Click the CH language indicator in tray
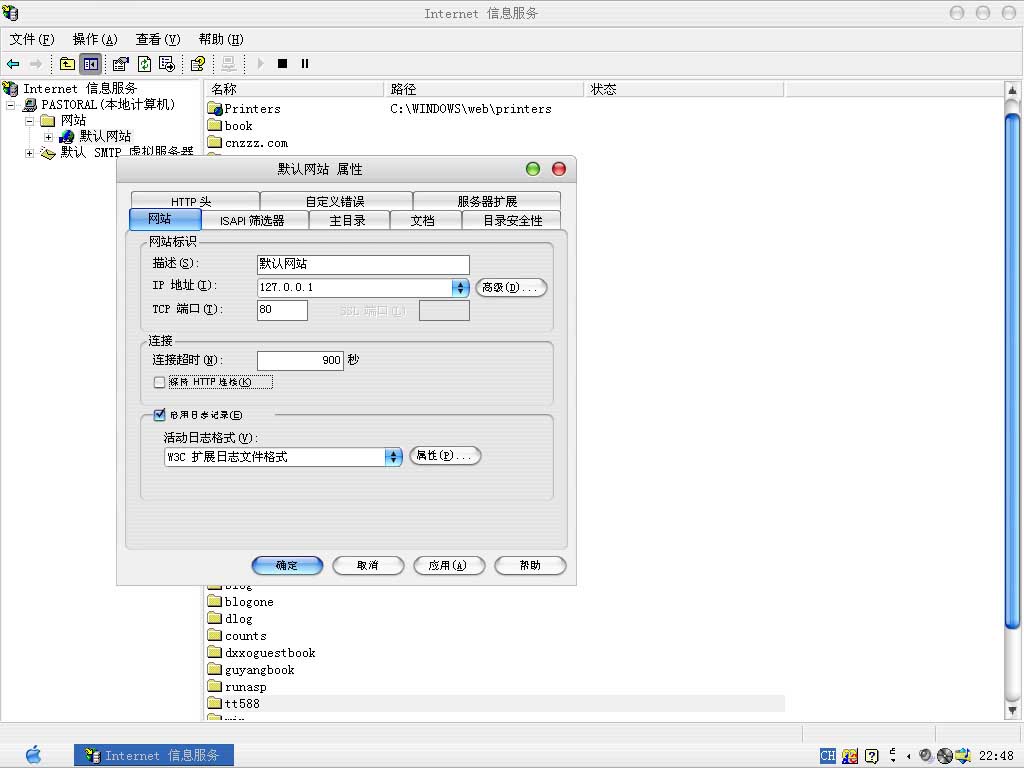The width and height of the screenshot is (1024, 768). tap(827, 756)
